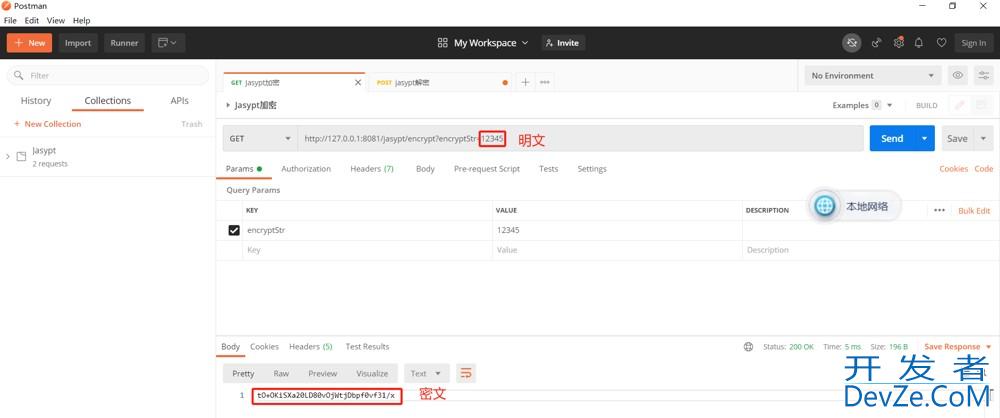Expand the Jasypt request name triangle
This screenshot has height=418, width=1000.
point(228,105)
